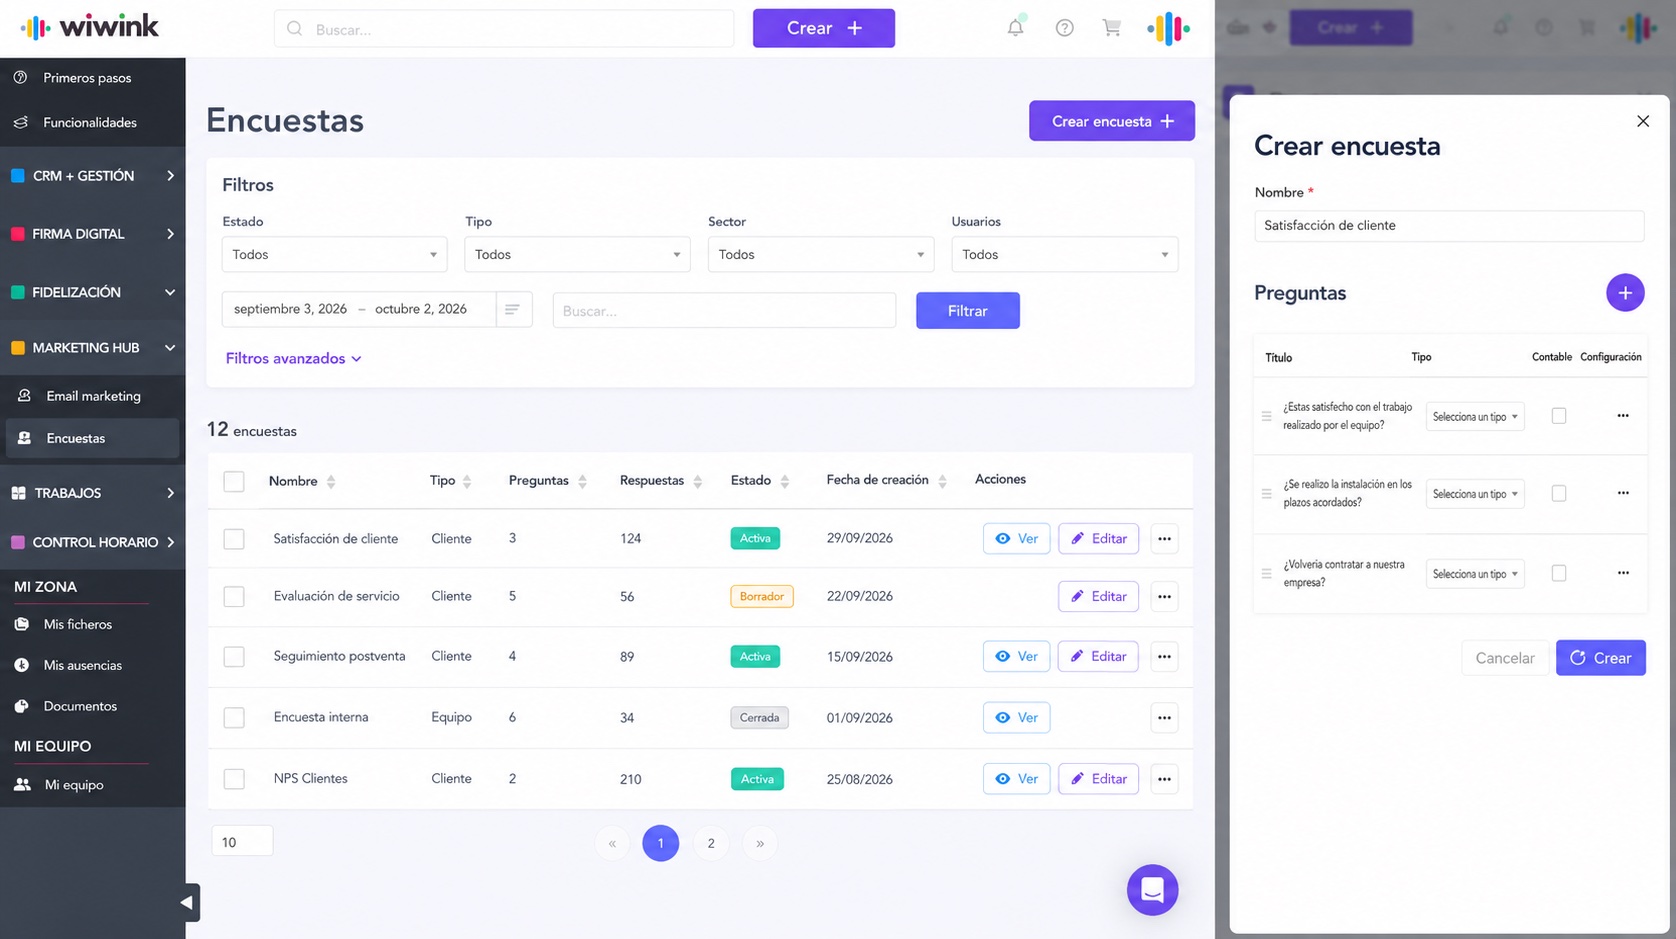Click the Filtrar button
Image resolution: width=1676 pixels, height=939 pixels.
(967, 311)
